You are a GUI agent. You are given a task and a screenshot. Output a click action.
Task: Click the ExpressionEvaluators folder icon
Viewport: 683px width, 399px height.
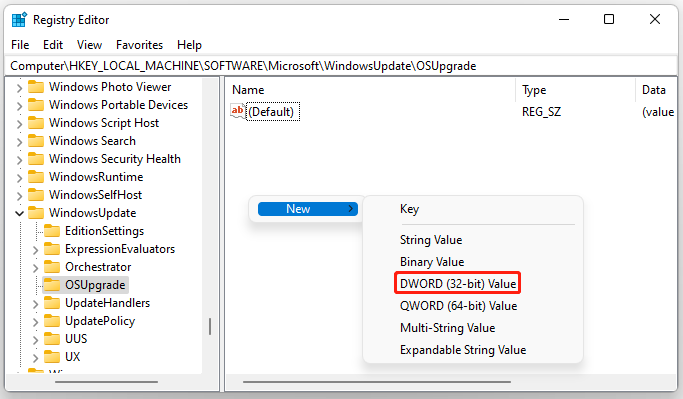[52, 249]
